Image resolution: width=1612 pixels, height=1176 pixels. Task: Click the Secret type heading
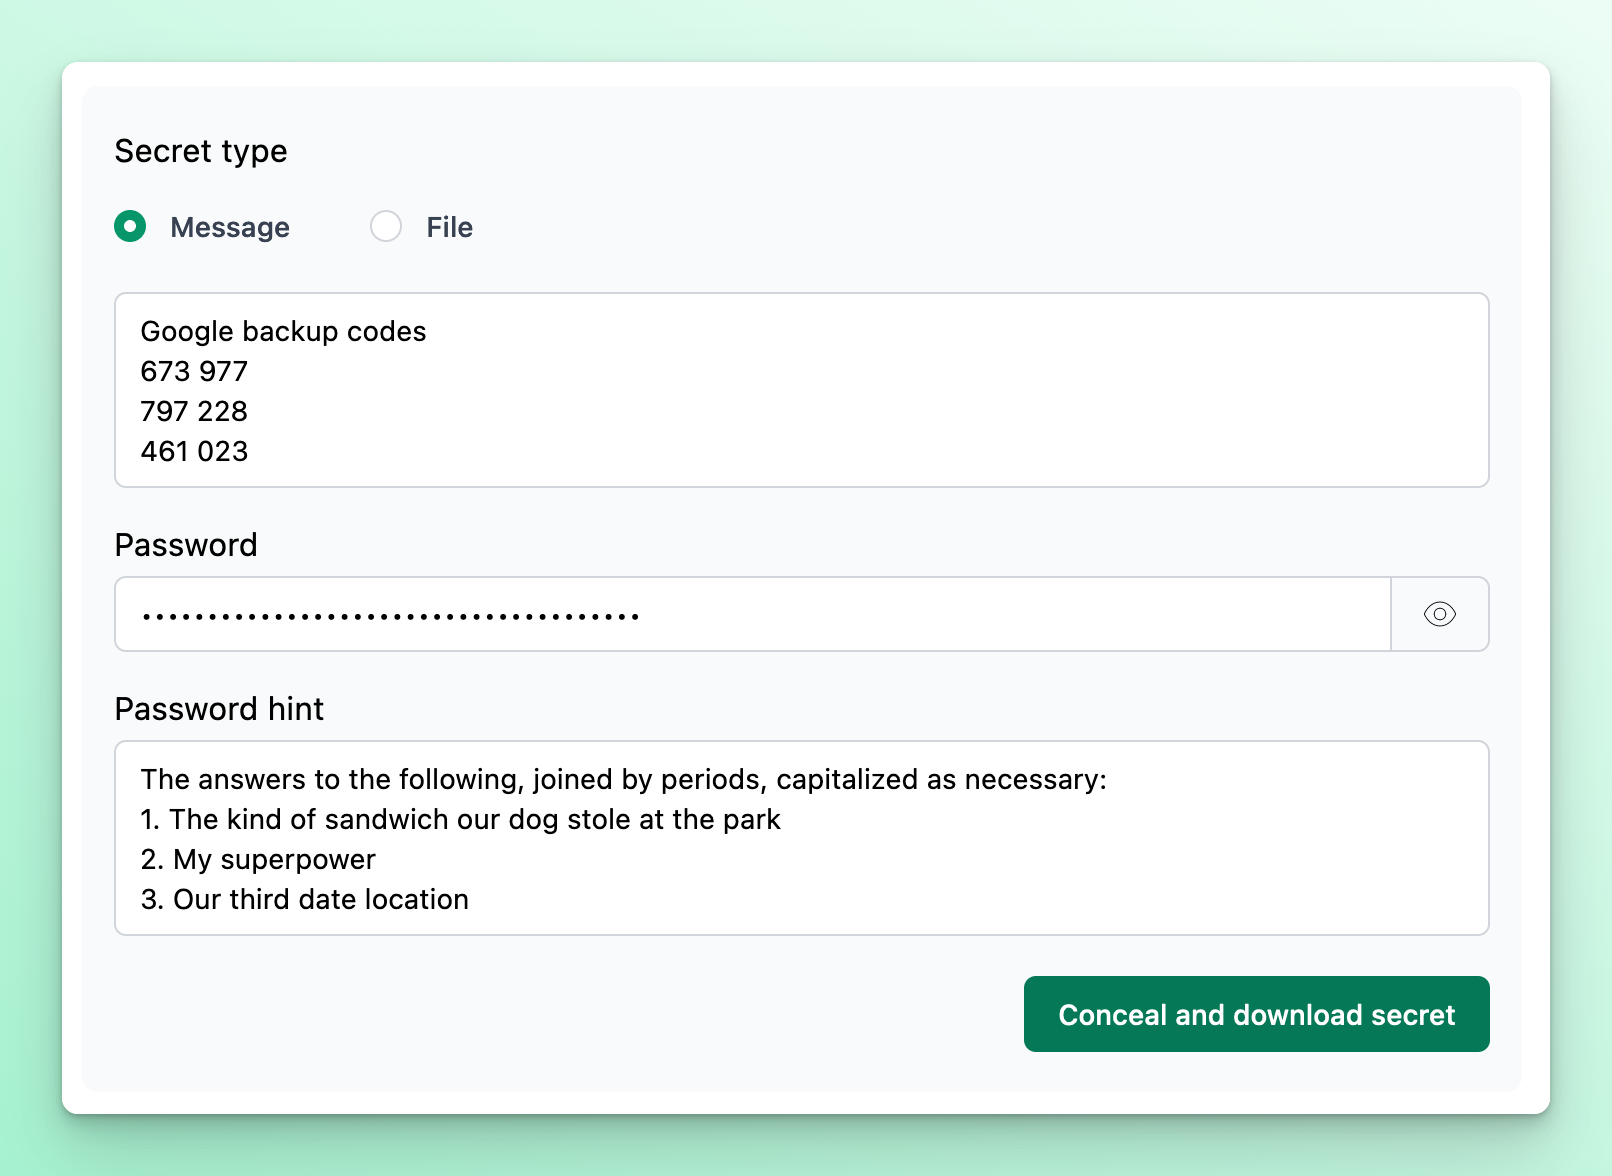[201, 151]
